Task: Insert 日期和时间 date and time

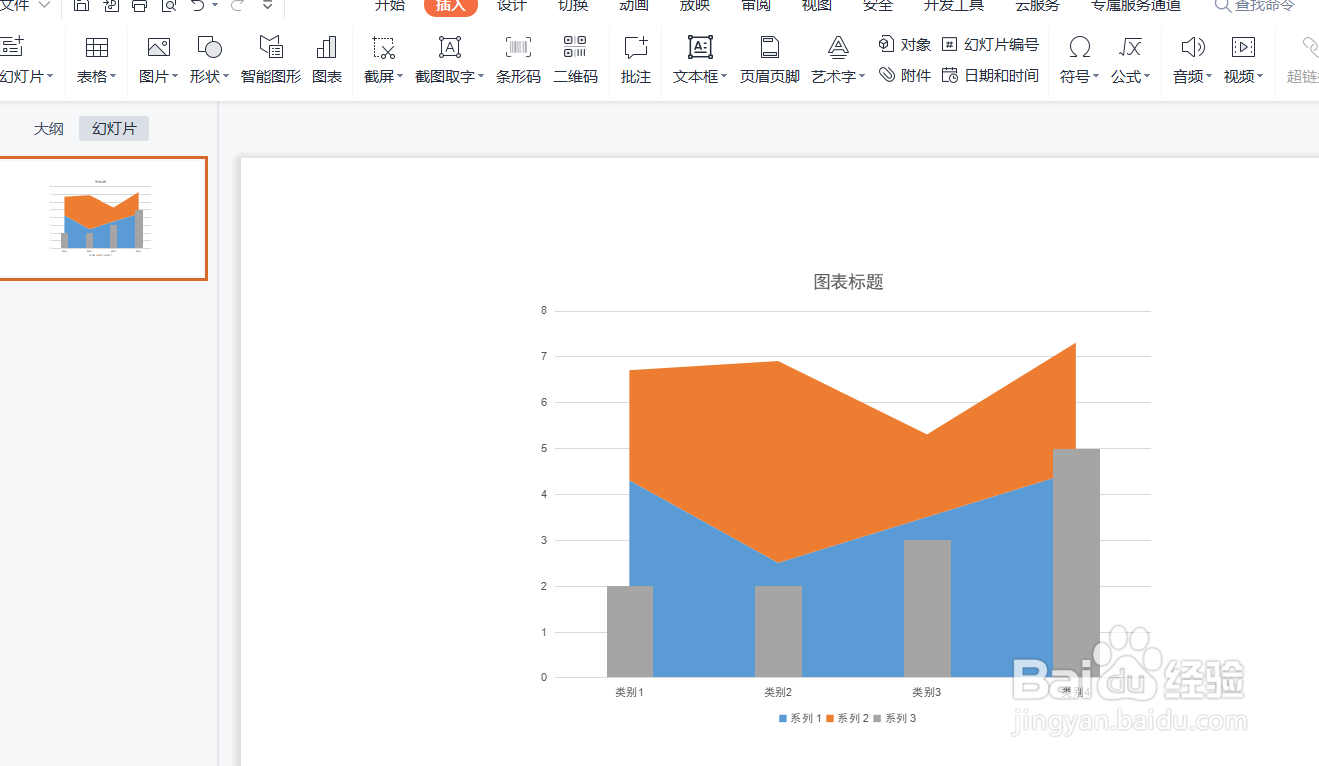Action: click(x=990, y=75)
